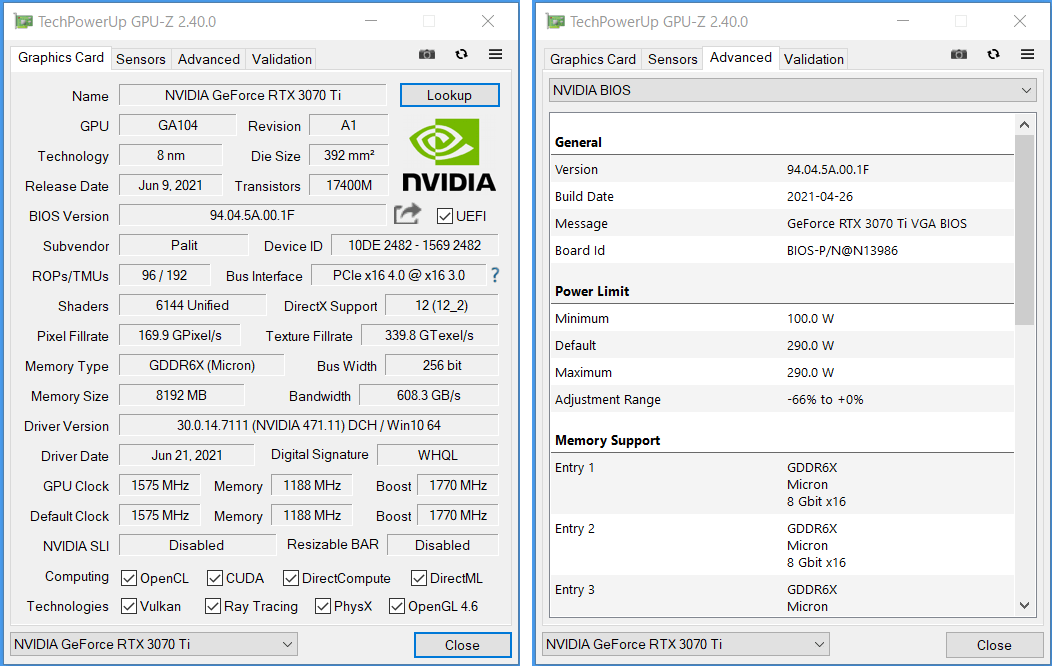Click the BIOS Version field 94.04.5A.00.1F
This screenshot has height=666, width=1052.
point(252,215)
